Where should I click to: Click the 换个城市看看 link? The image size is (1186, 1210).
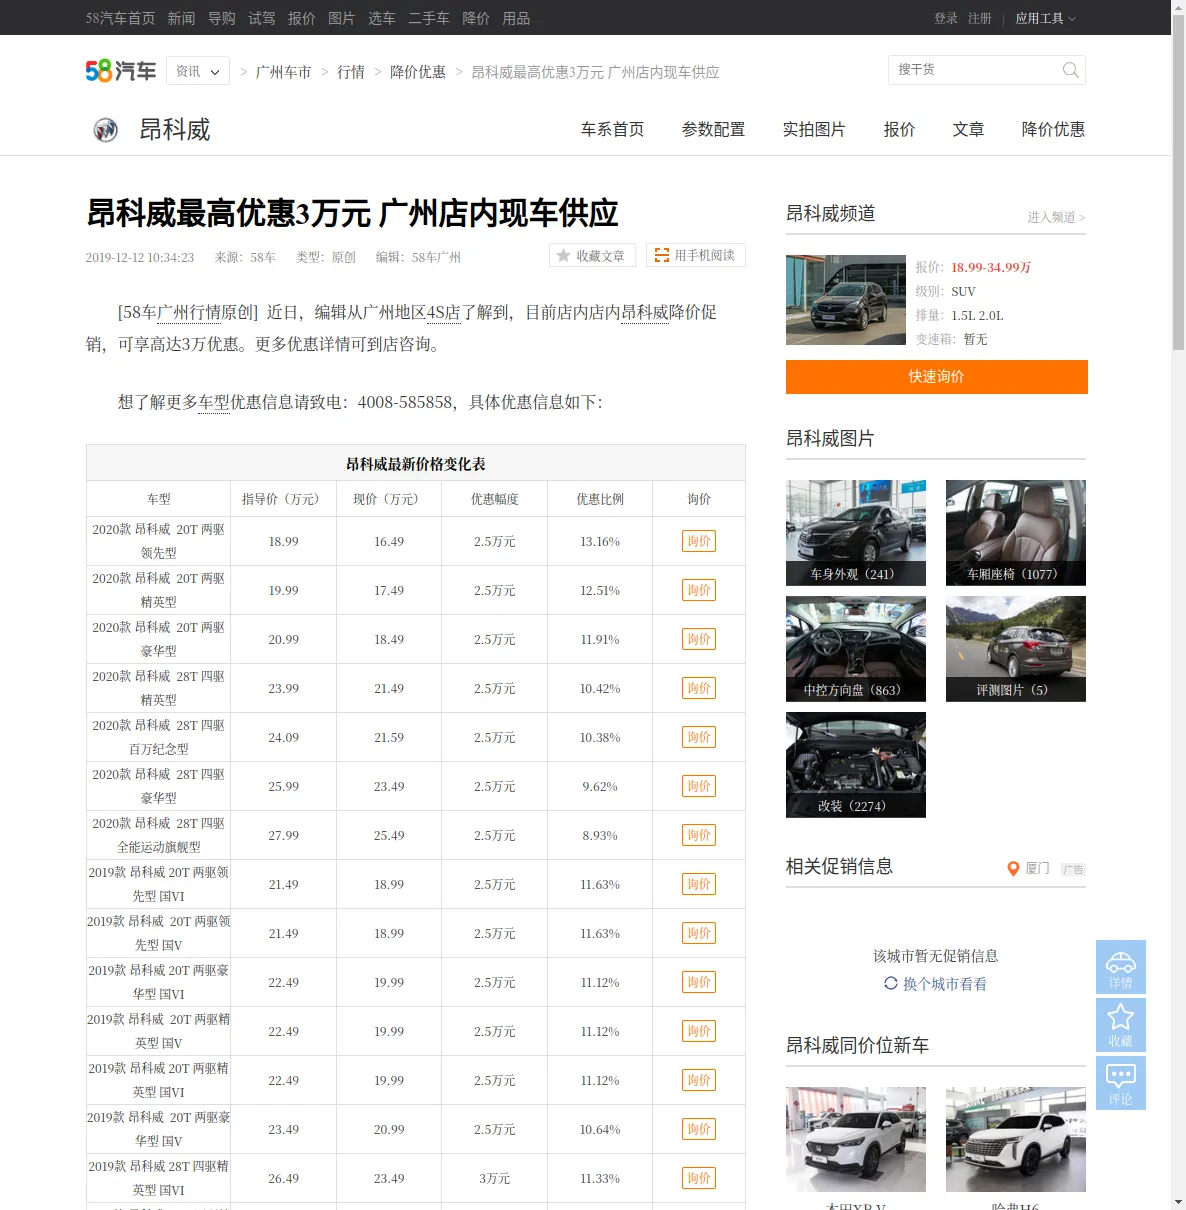945,984
